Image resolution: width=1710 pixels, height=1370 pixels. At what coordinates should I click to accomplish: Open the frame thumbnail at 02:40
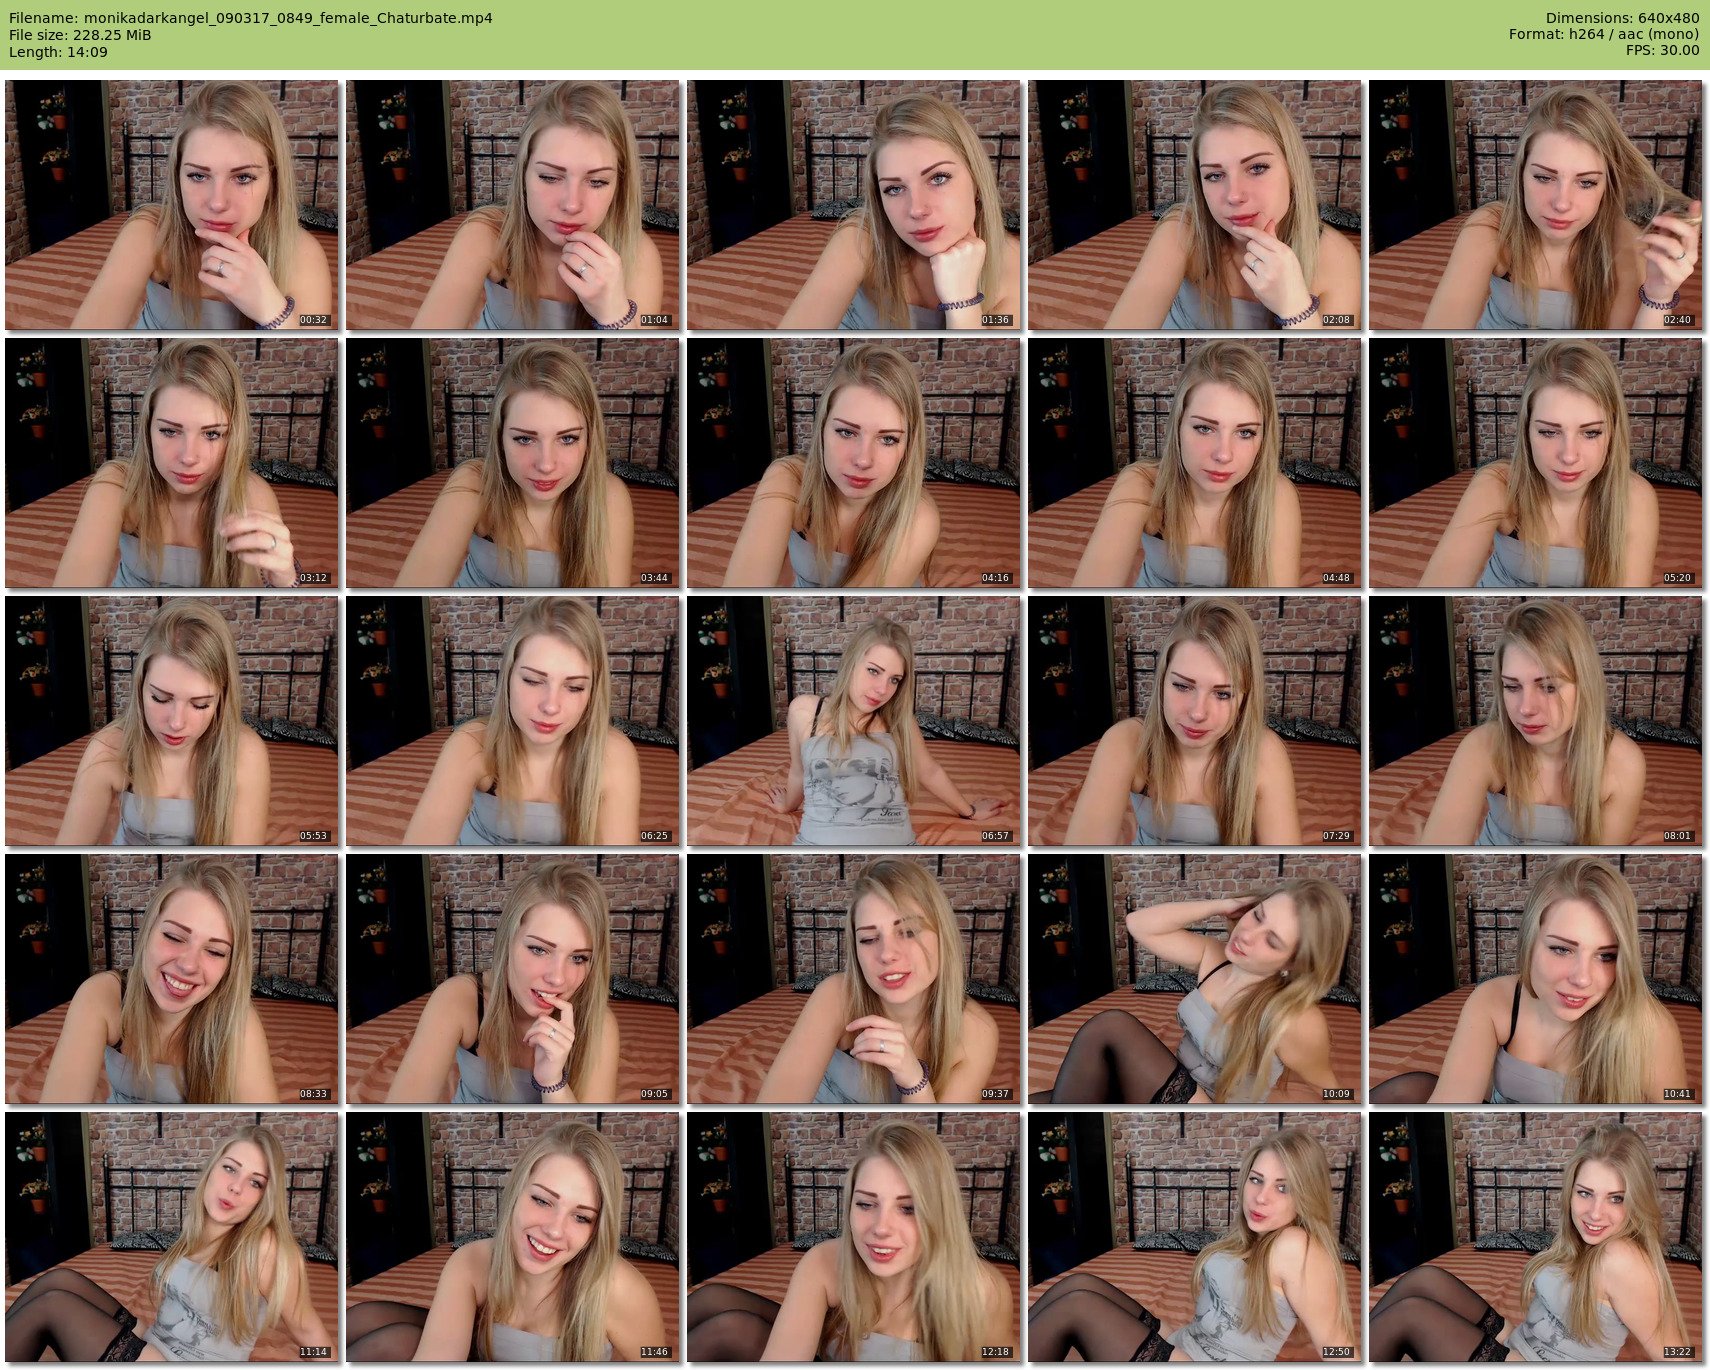(1536, 205)
